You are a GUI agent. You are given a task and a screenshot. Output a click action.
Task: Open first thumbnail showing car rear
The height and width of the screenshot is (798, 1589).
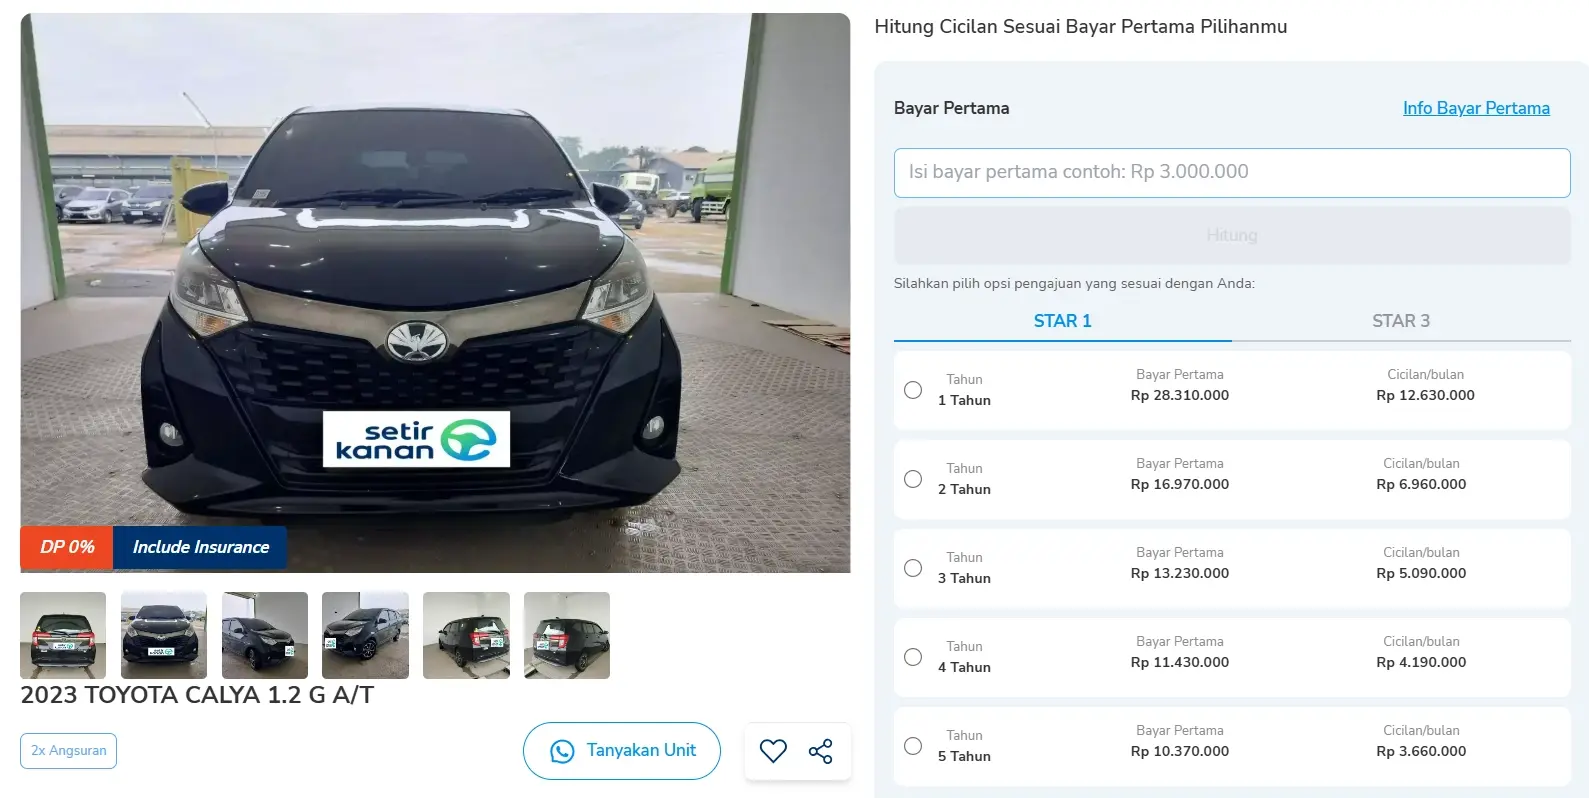tap(63, 635)
